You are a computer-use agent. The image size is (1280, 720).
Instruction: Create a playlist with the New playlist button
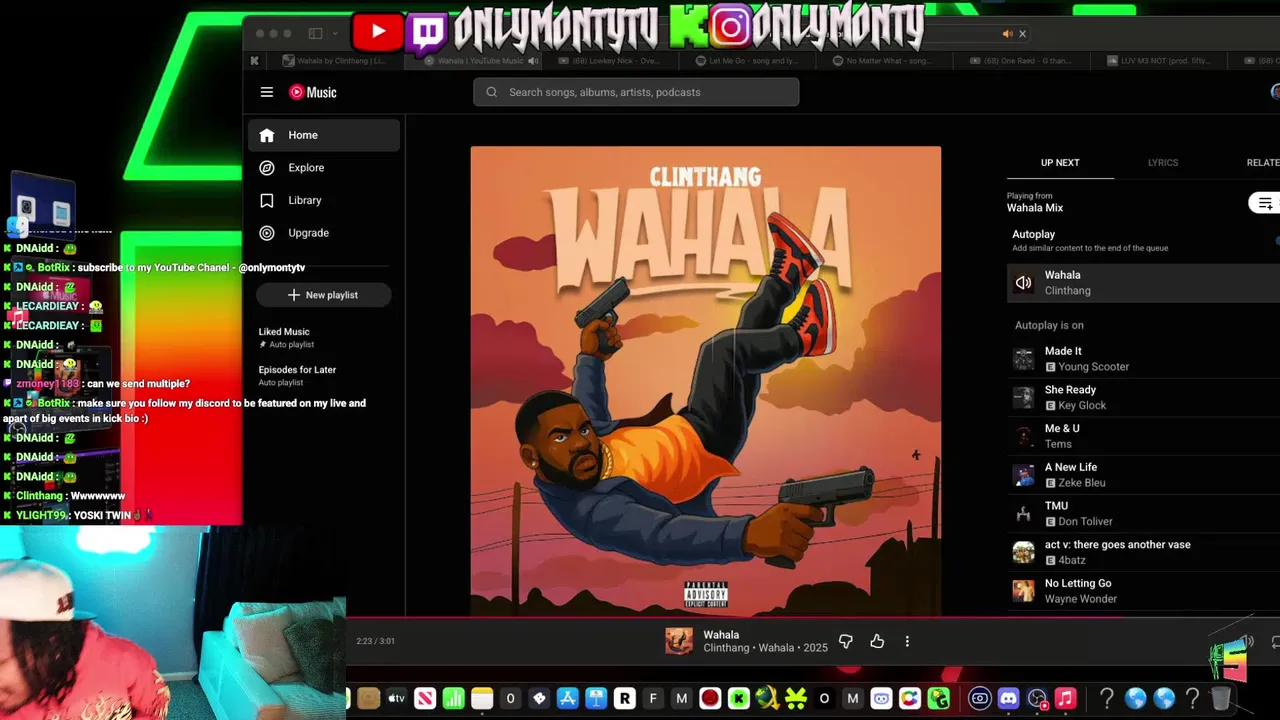[x=323, y=295]
